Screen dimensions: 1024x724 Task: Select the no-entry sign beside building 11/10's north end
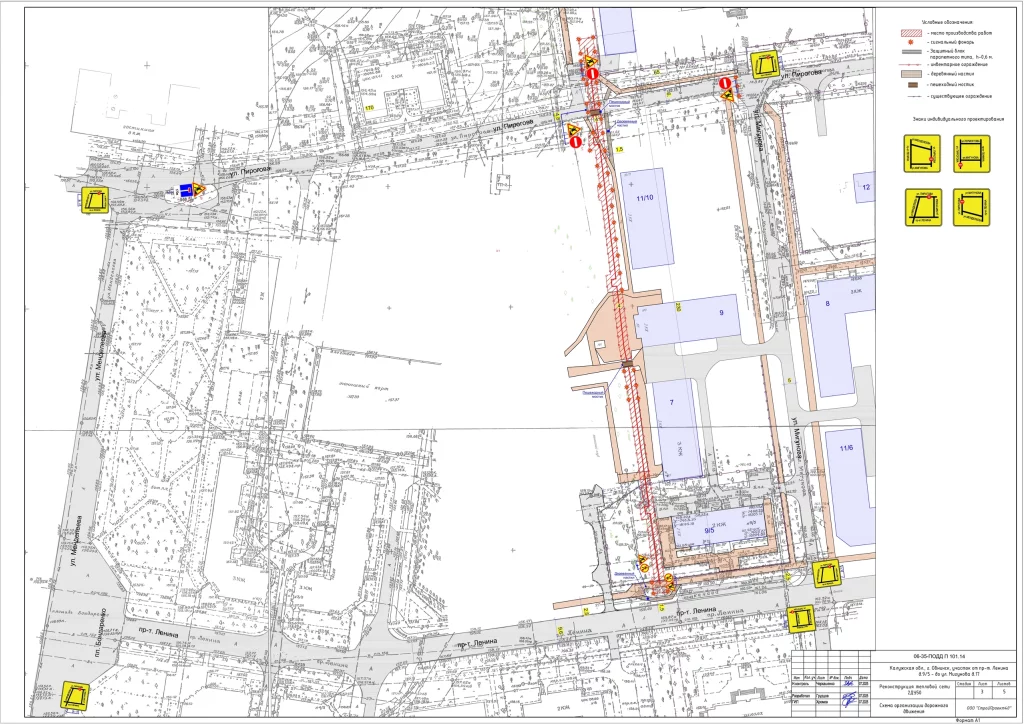tap(576, 143)
